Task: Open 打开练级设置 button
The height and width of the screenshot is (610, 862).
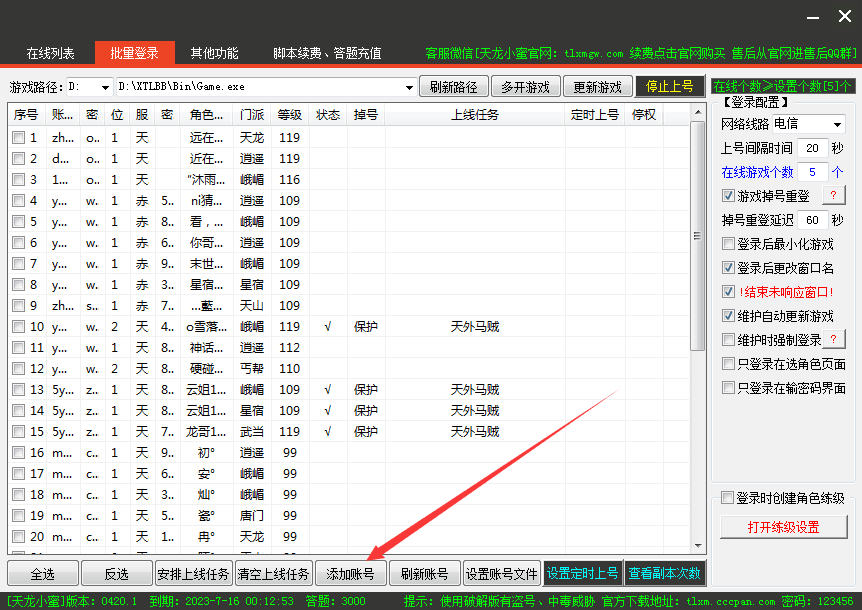Action: [x=783, y=527]
